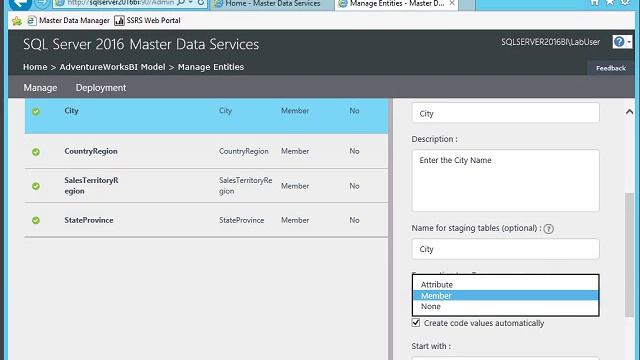Go to Home in breadcrumb
The image size is (640, 360).
click(x=35, y=67)
